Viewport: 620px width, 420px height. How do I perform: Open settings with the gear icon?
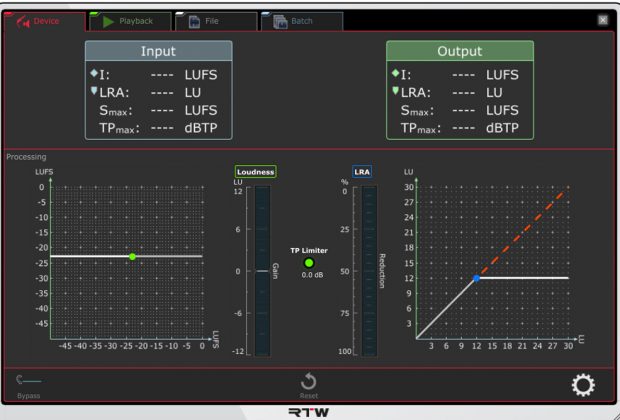583,385
